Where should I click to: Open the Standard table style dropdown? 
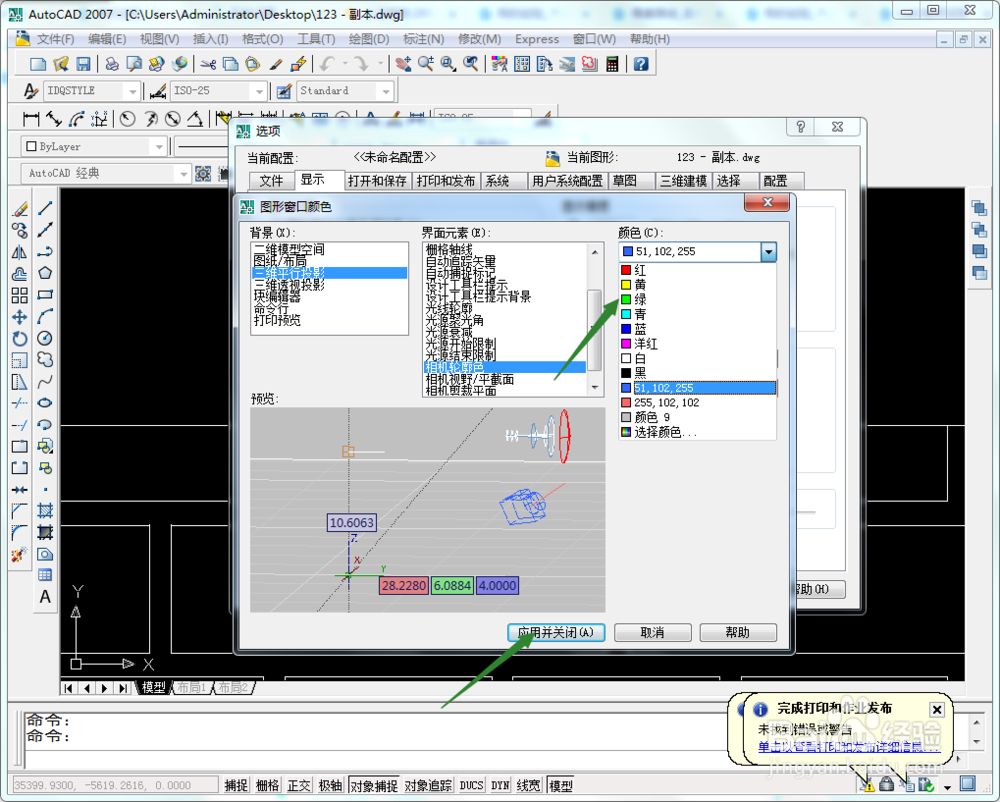coord(386,91)
